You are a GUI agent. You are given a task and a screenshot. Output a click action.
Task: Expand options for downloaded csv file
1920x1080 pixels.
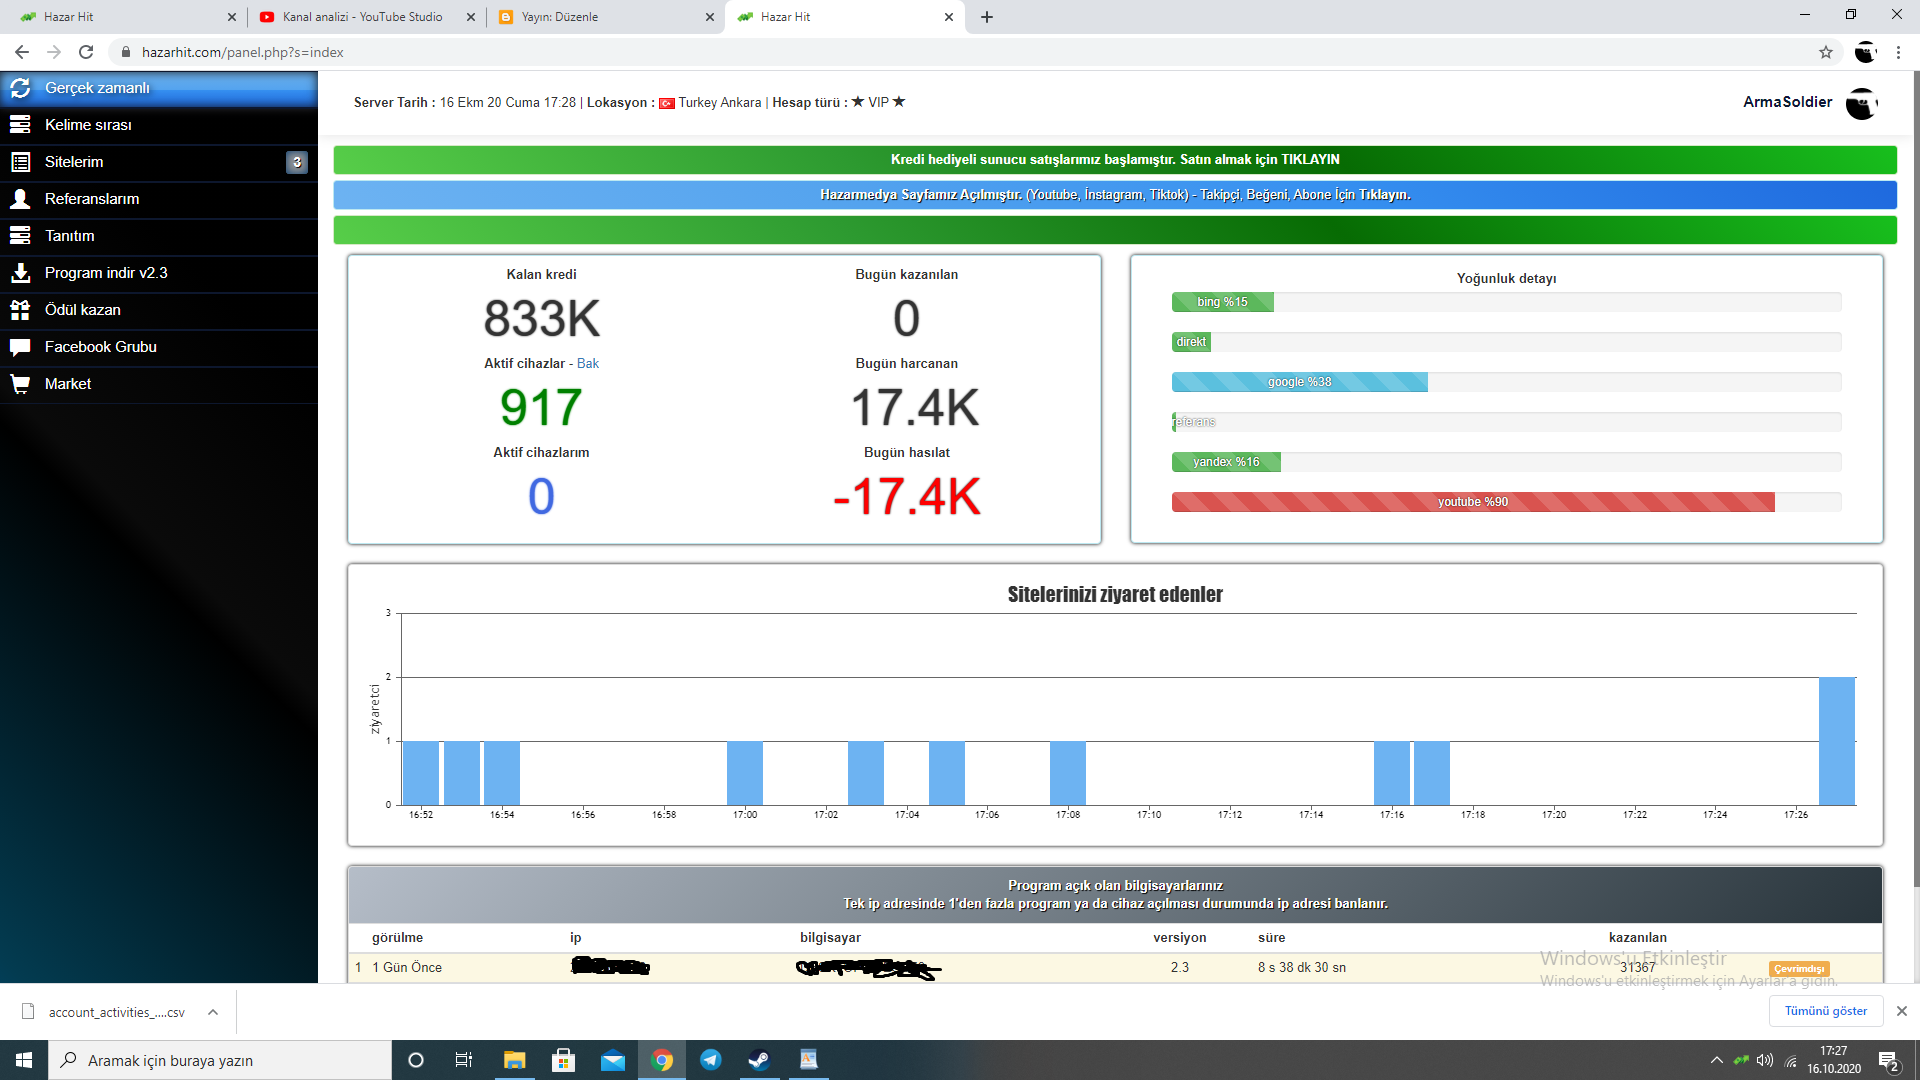pyautogui.click(x=213, y=1012)
